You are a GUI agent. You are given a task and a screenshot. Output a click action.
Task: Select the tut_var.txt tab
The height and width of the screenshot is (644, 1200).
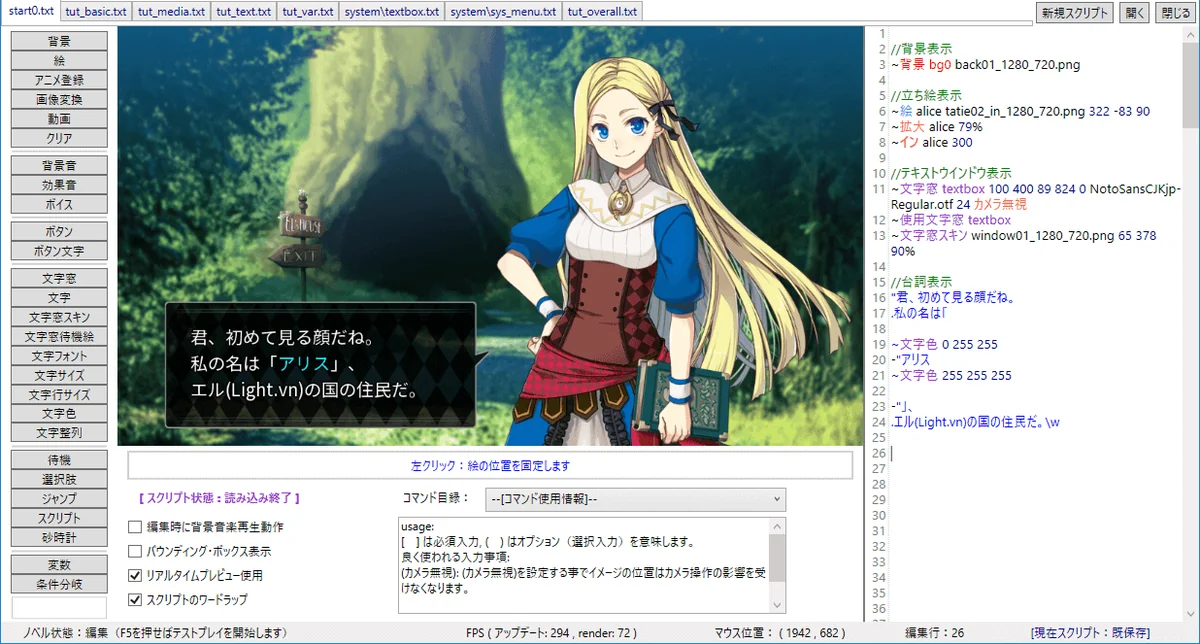click(x=308, y=12)
